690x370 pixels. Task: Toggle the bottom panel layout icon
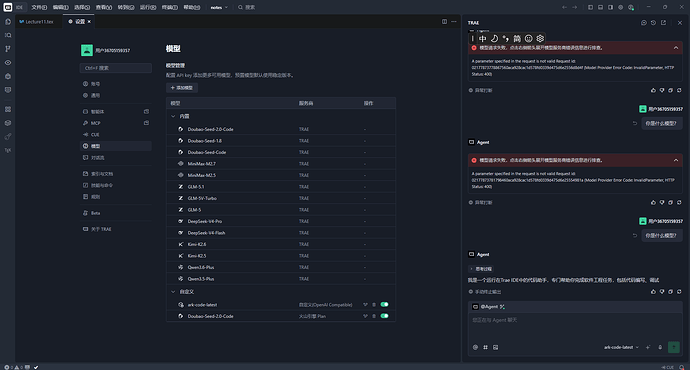(600, 7)
